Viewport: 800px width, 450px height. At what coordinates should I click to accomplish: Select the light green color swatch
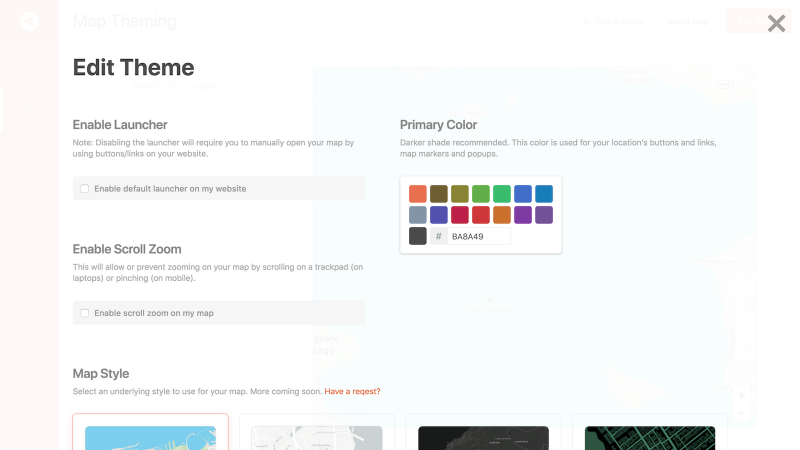[x=481, y=194]
